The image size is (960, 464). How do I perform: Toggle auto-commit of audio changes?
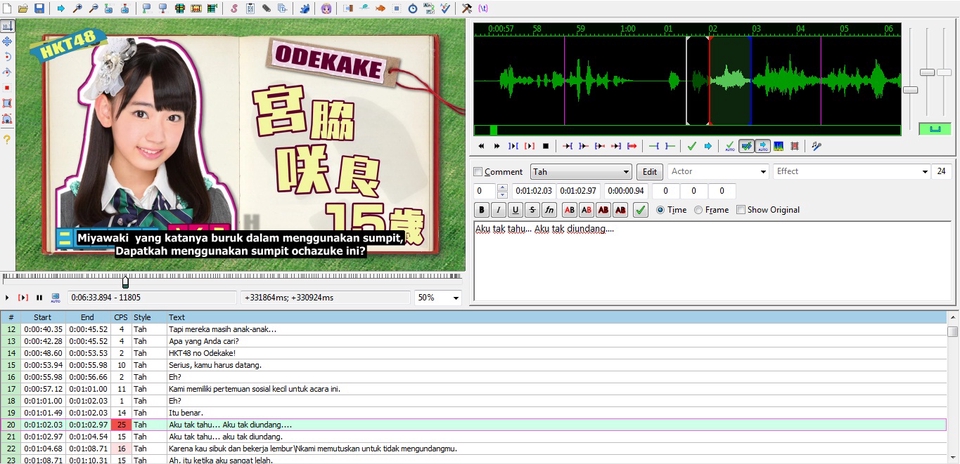coord(730,146)
